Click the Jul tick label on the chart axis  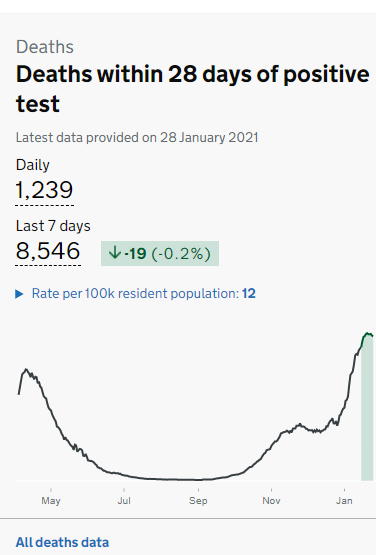(x=124, y=500)
